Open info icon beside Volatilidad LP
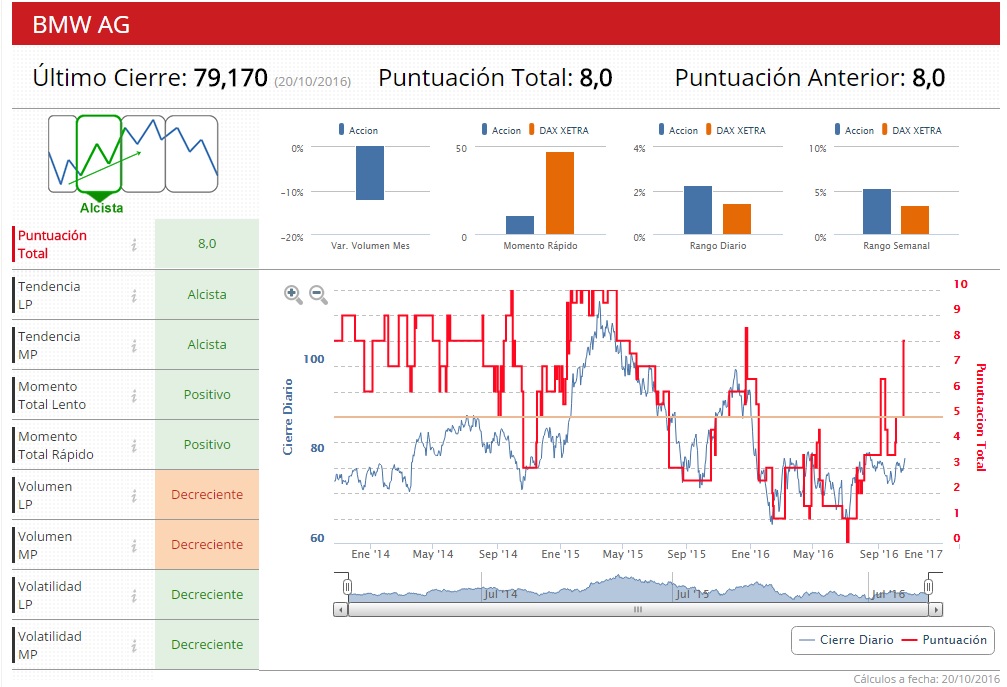The width and height of the screenshot is (1007, 687). tap(134, 596)
